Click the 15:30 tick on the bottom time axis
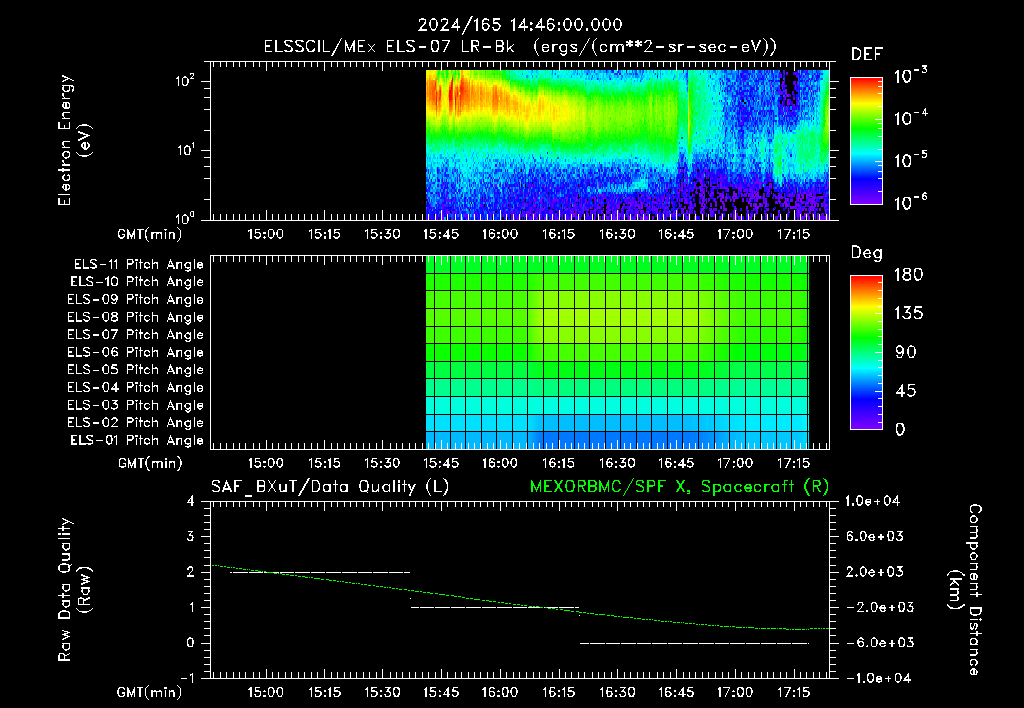Screen dimensions: 1024x708 tap(382, 692)
